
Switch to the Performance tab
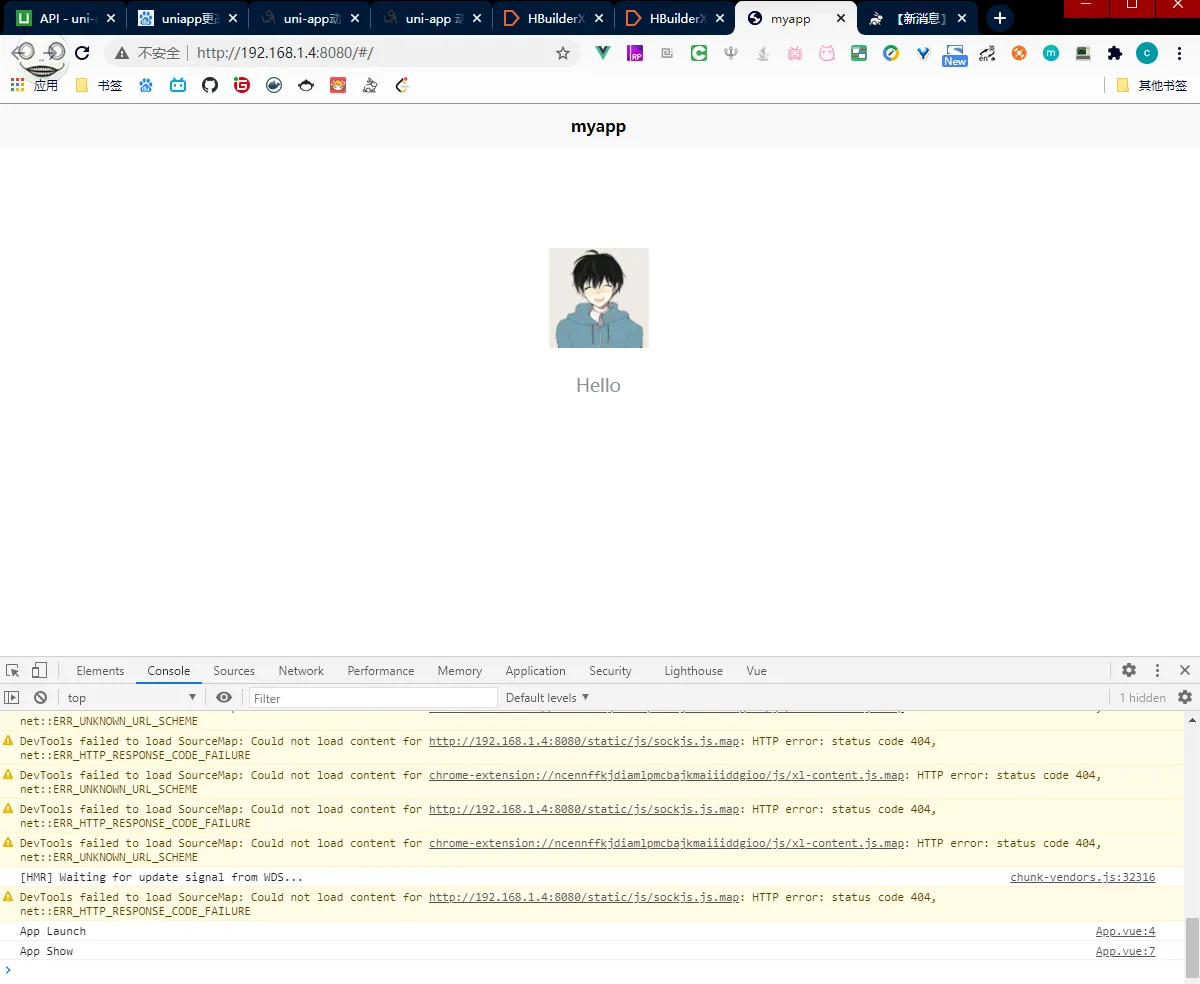[x=381, y=671]
